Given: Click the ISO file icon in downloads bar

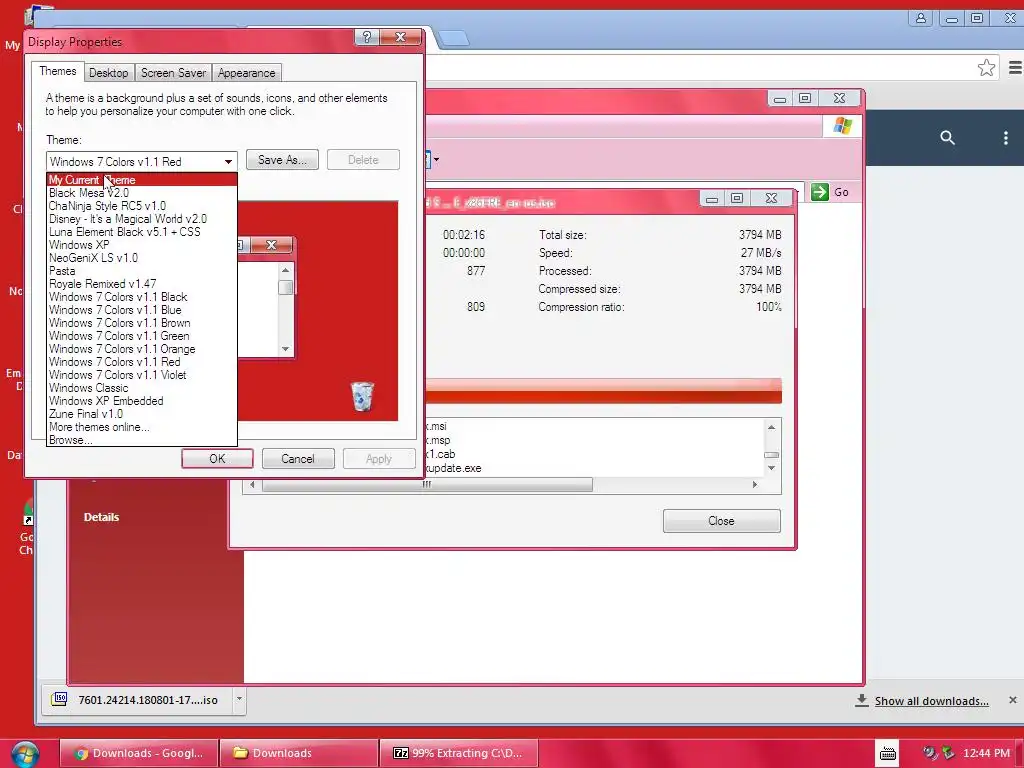Looking at the screenshot, I should coord(59,699).
